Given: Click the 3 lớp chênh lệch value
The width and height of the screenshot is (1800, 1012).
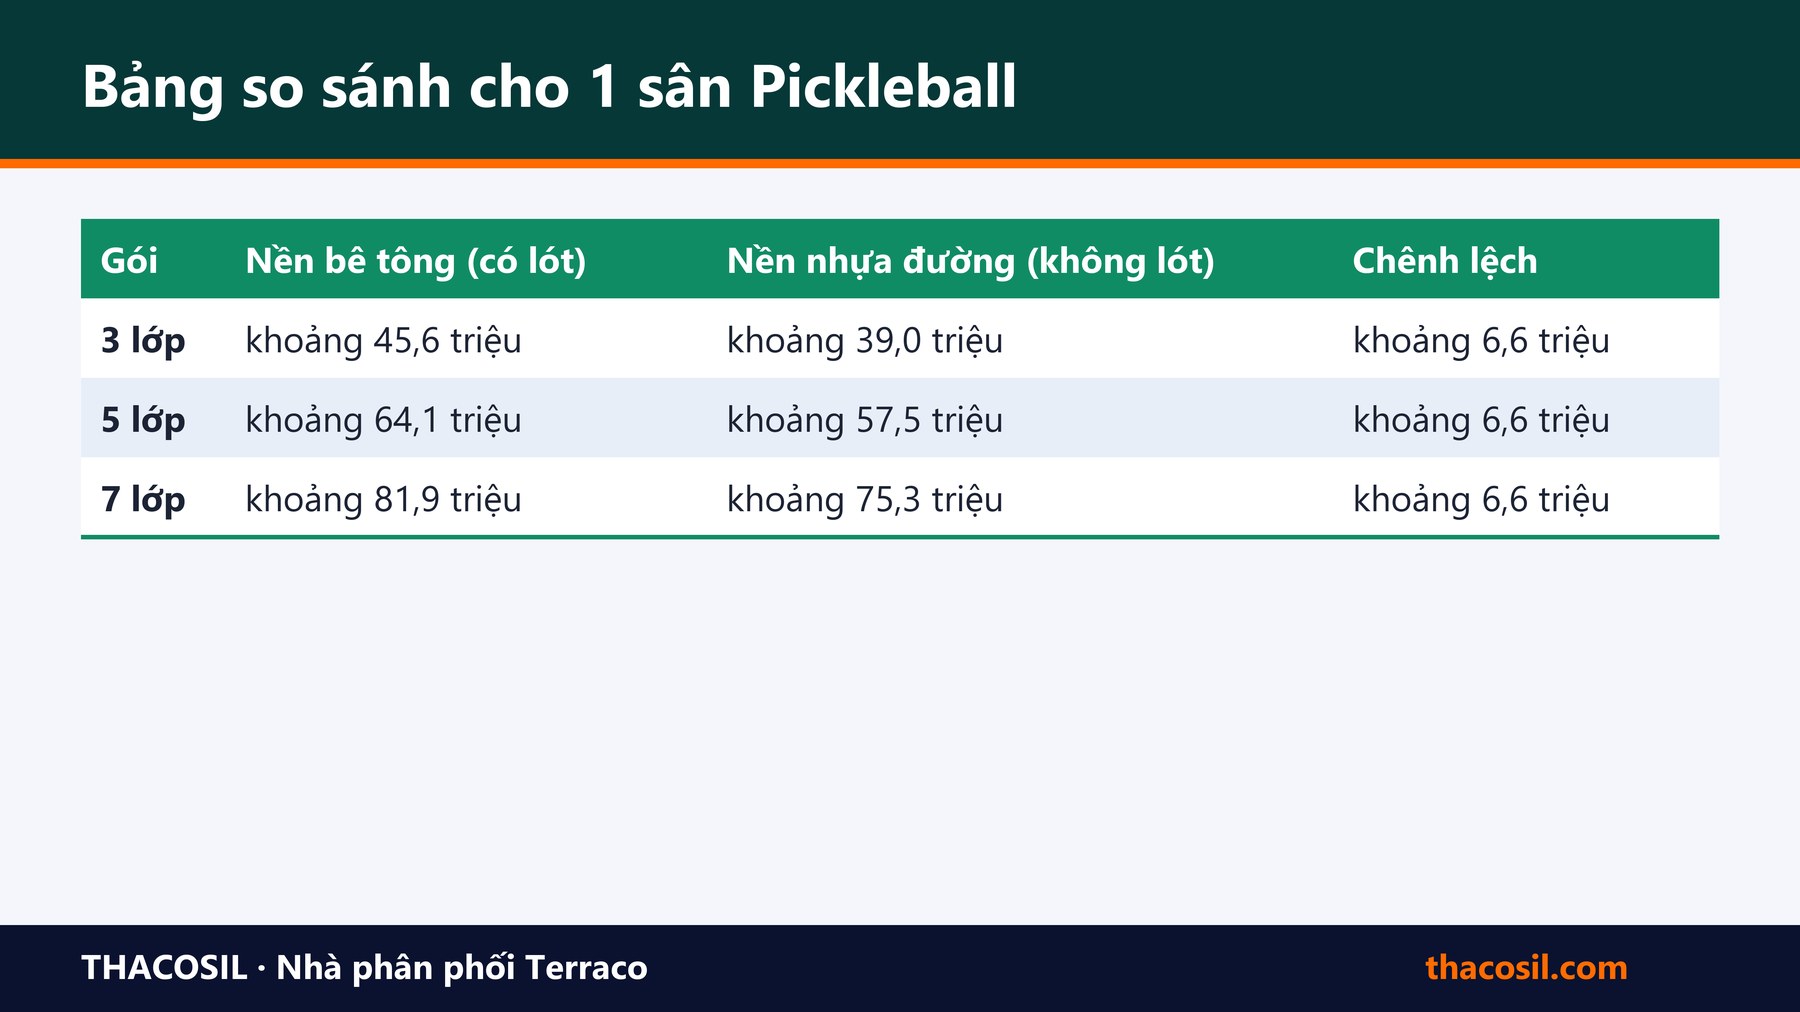Looking at the screenshot, I should [1481, 341].
